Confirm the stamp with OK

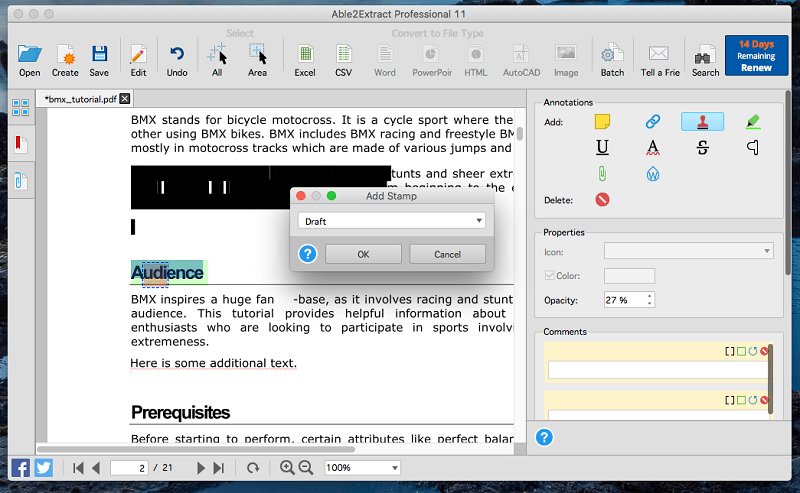click(x=363, y=254)
